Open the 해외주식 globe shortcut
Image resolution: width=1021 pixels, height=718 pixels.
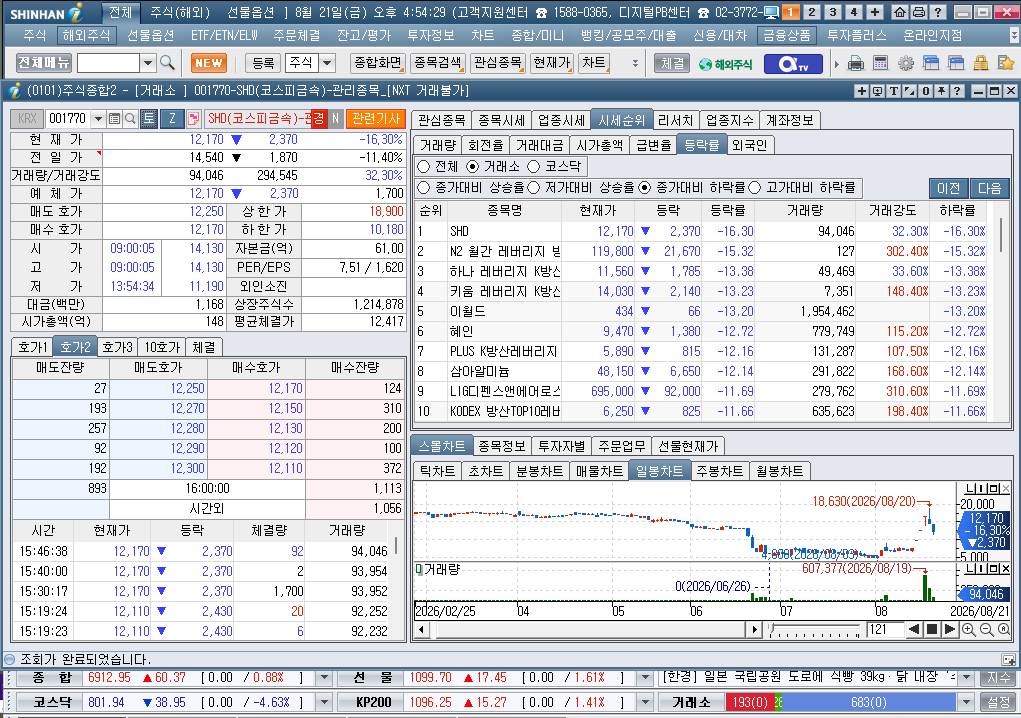coord(725,64)
